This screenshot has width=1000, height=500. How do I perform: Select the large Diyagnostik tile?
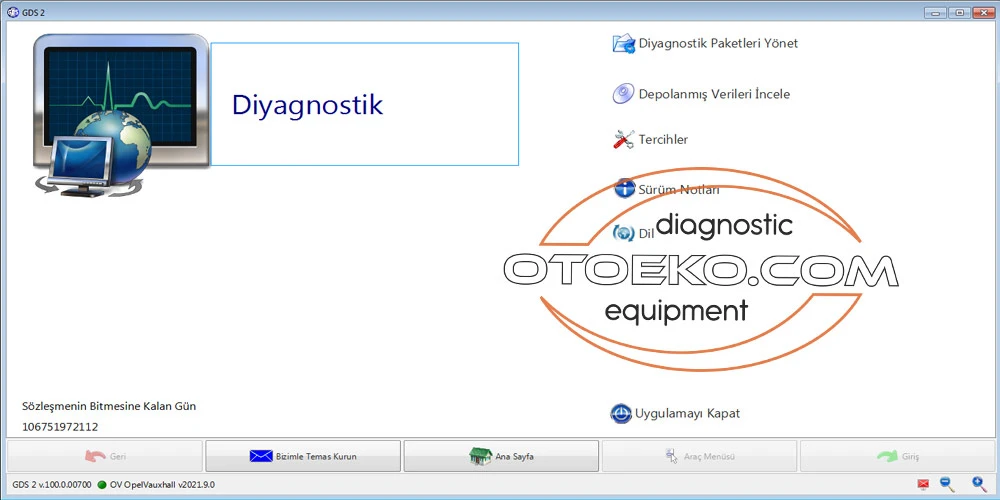tap(364, 105)
